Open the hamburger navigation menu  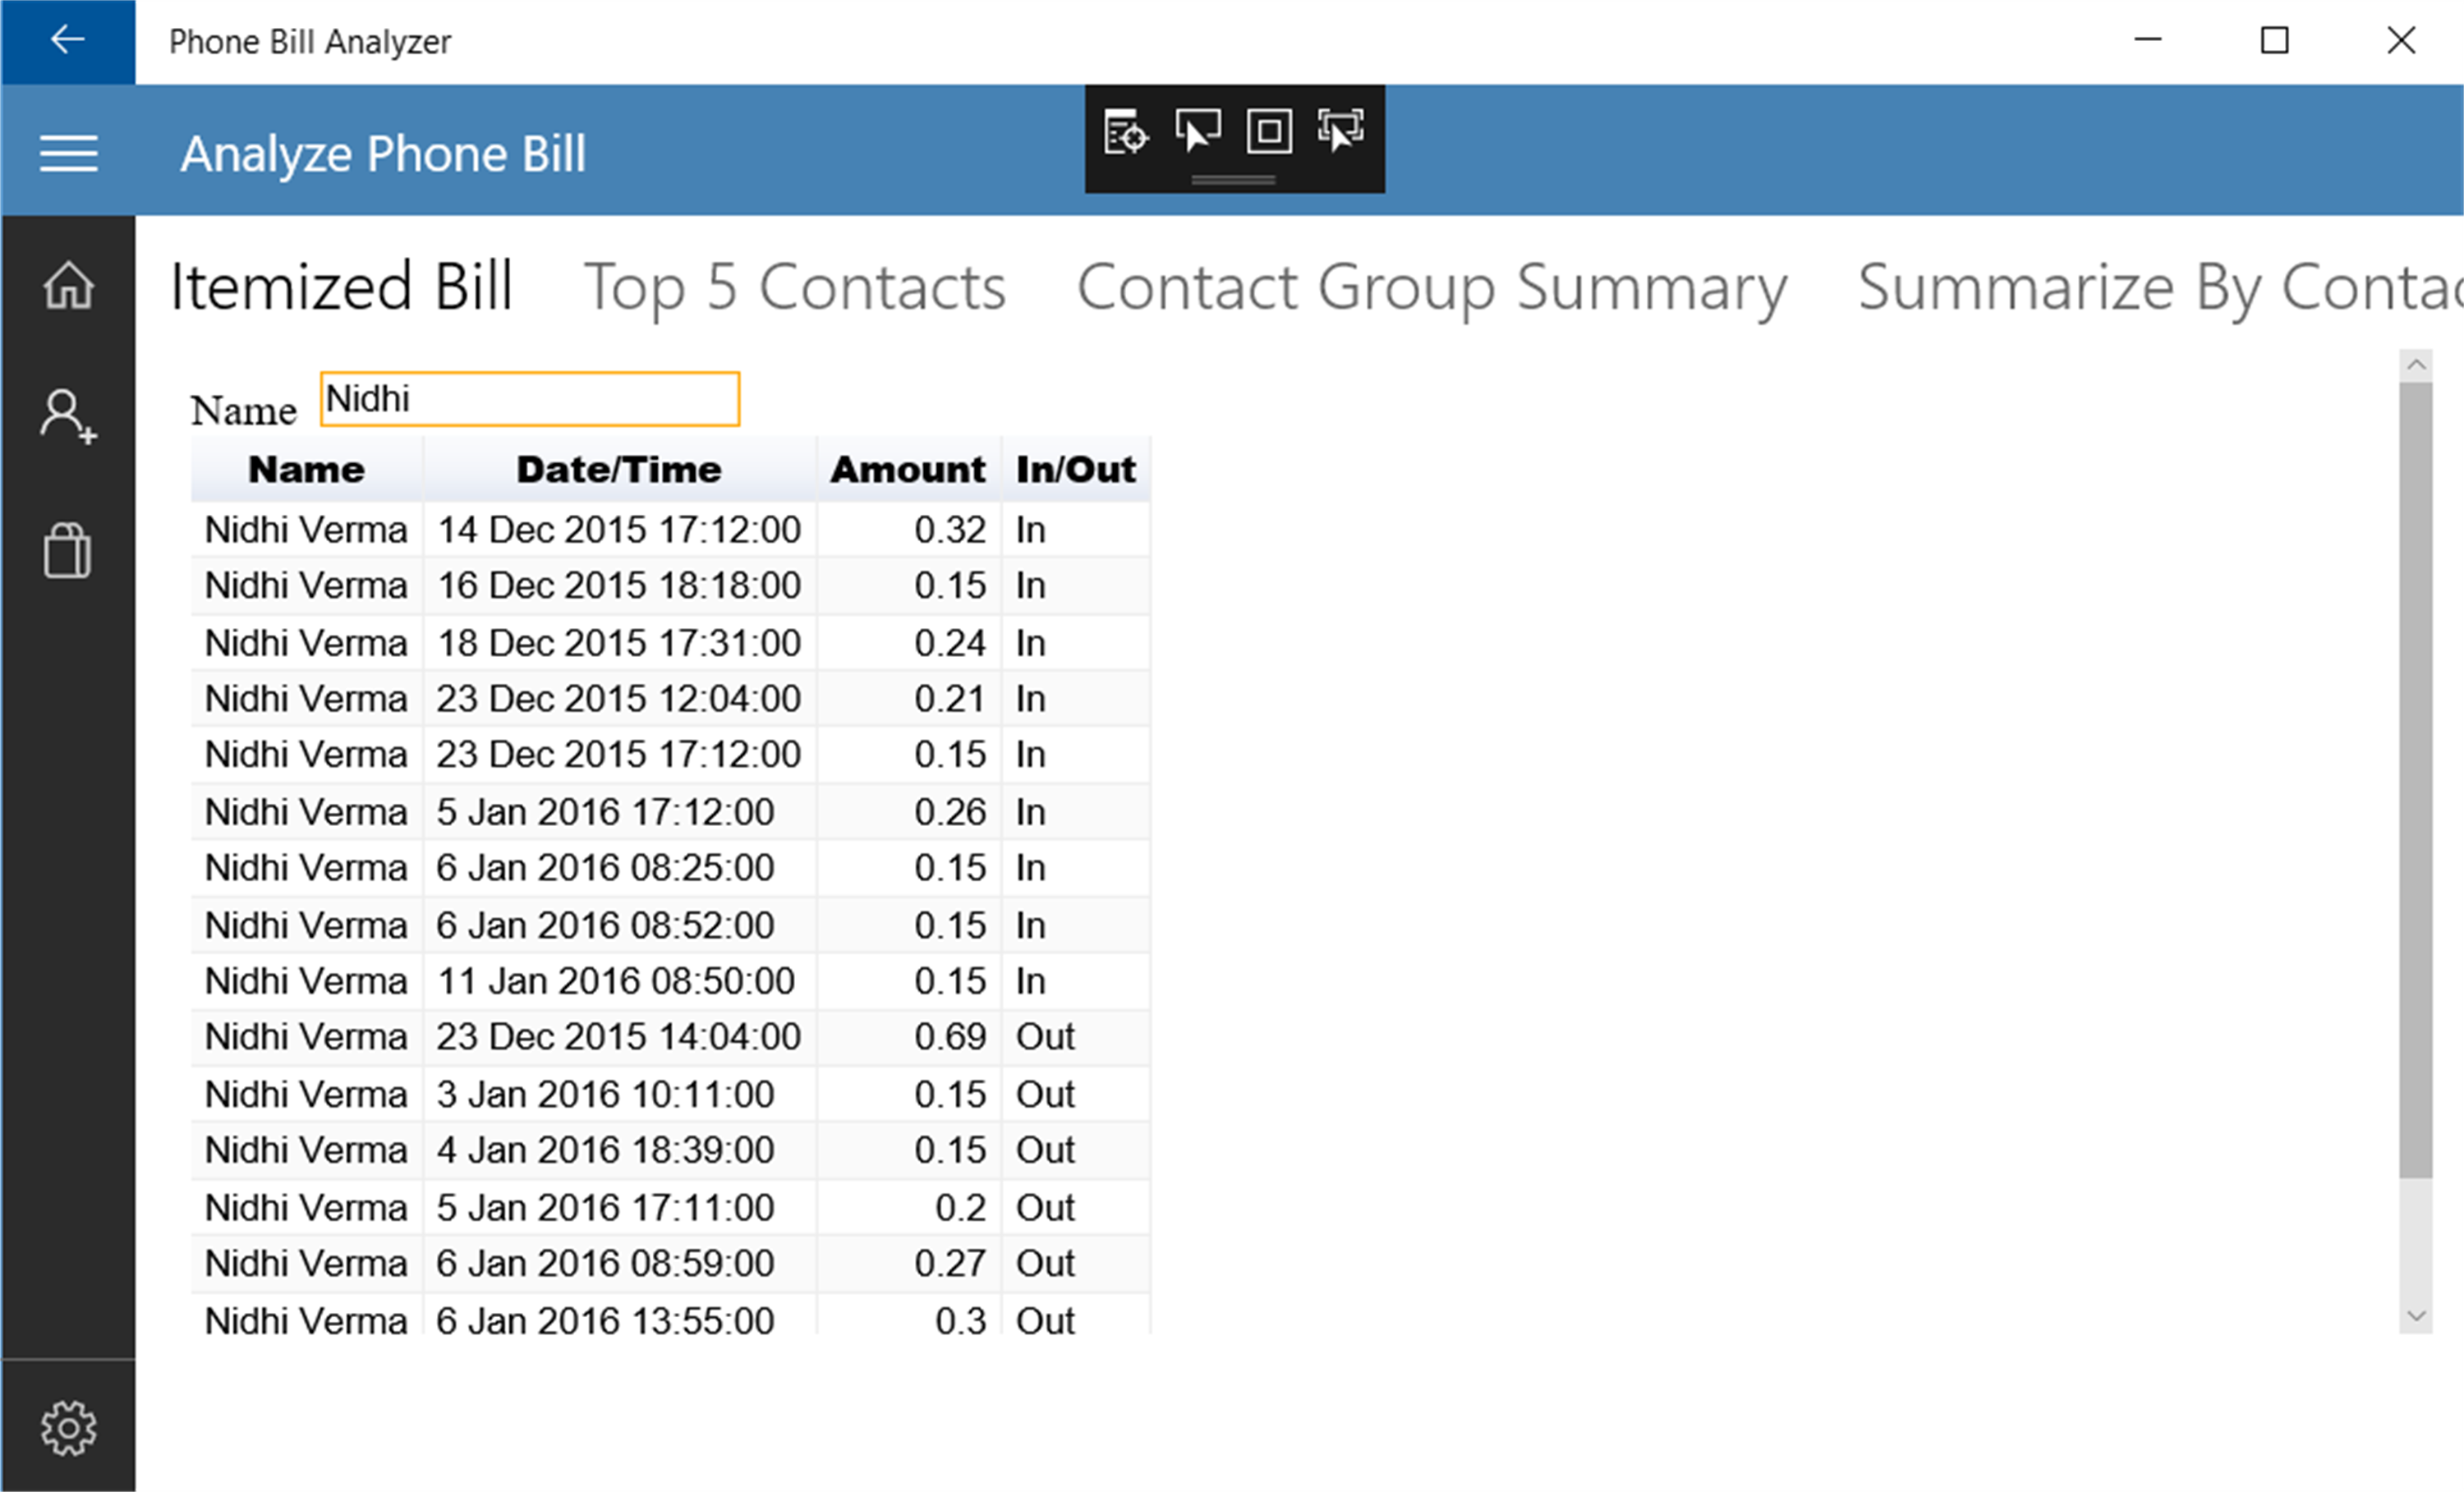pos(68,153)
